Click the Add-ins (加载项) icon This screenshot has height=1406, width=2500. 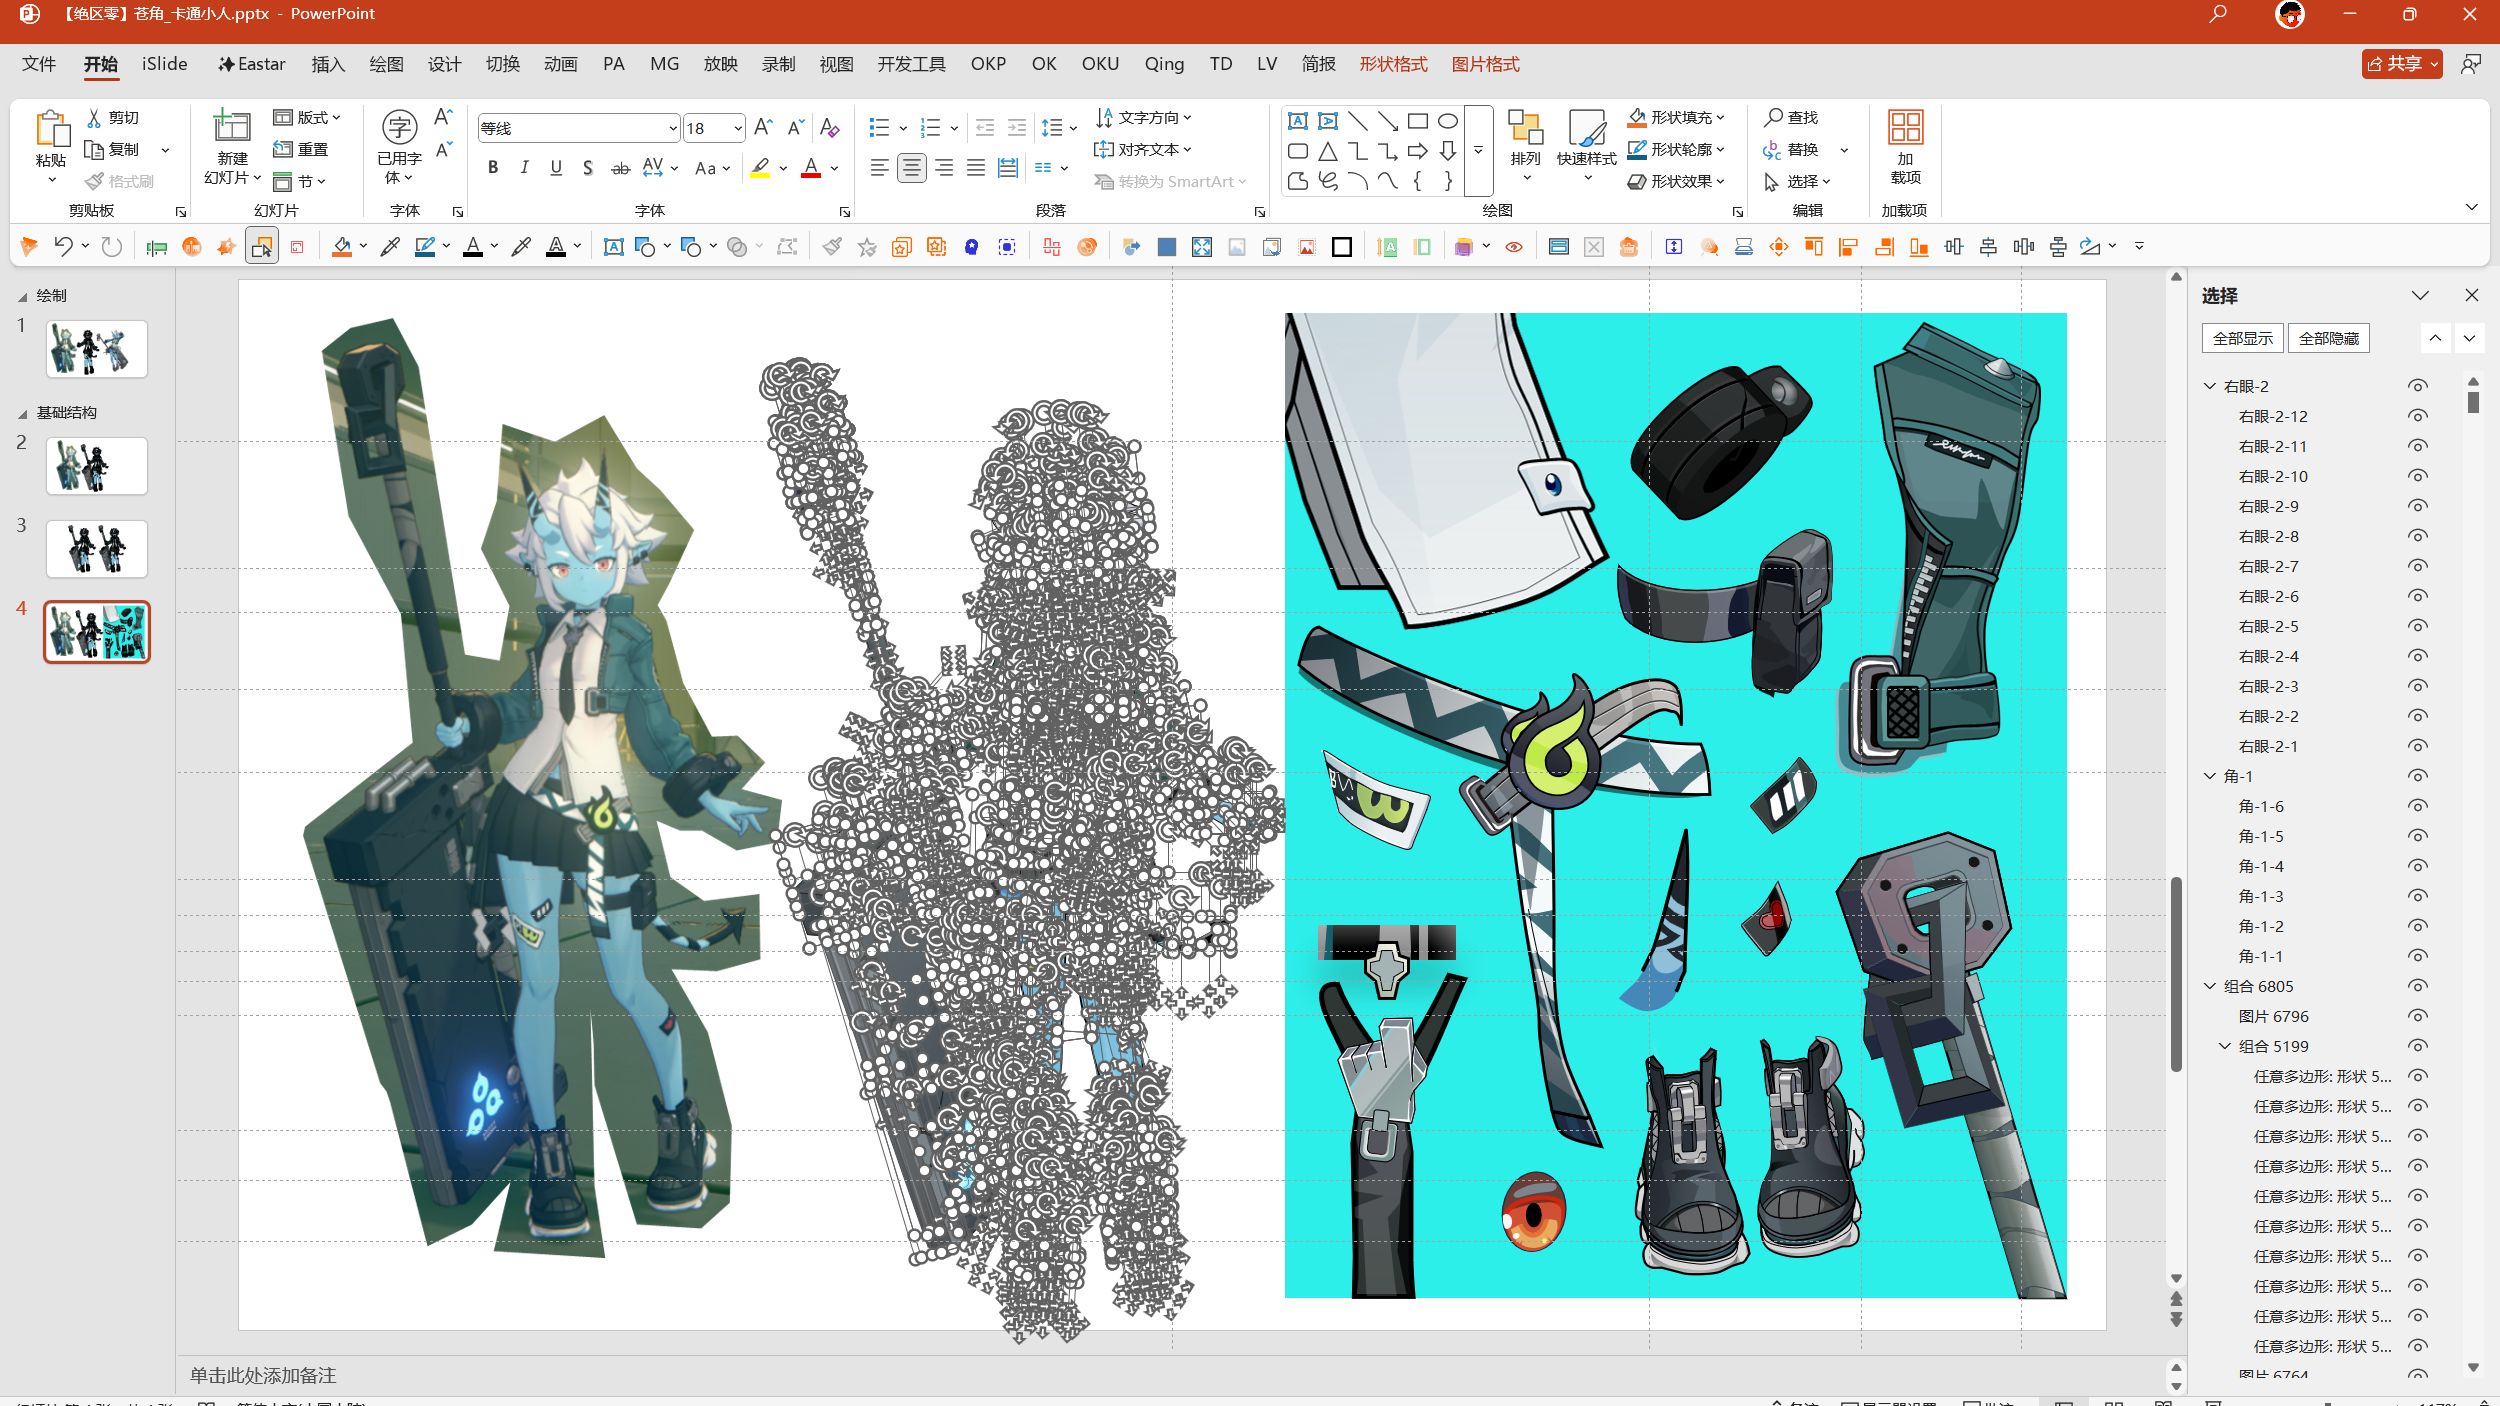pyautogui.click(x=1905, y=128)
